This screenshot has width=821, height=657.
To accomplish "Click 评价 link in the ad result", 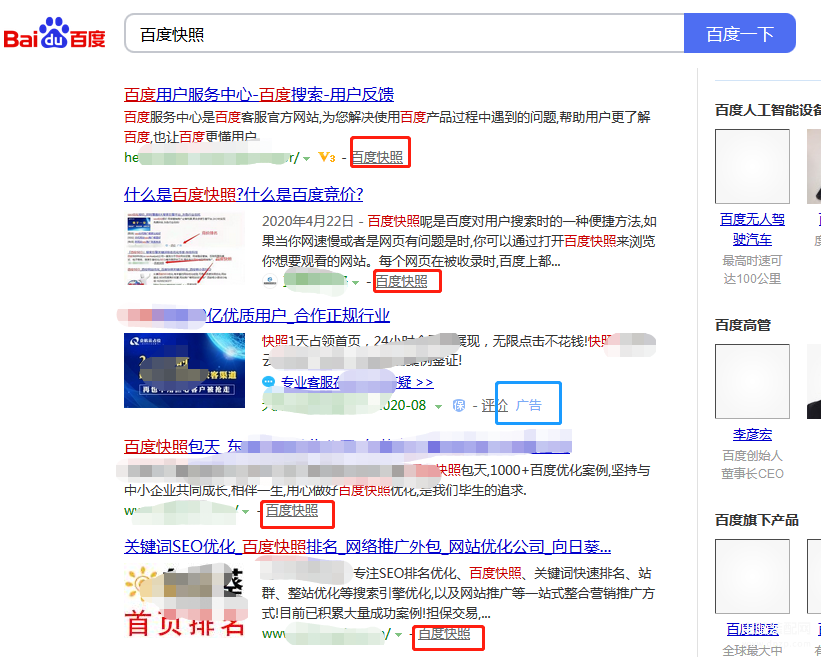I will coord(495,405).
